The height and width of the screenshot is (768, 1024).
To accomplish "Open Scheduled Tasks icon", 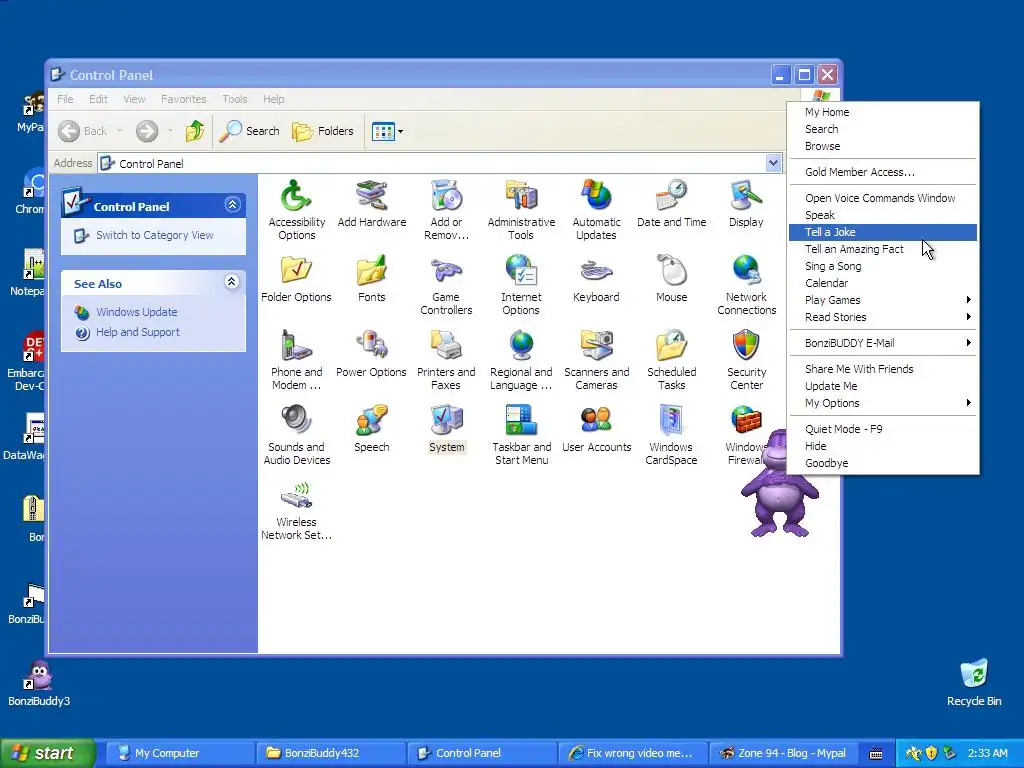I will point(671,360).
